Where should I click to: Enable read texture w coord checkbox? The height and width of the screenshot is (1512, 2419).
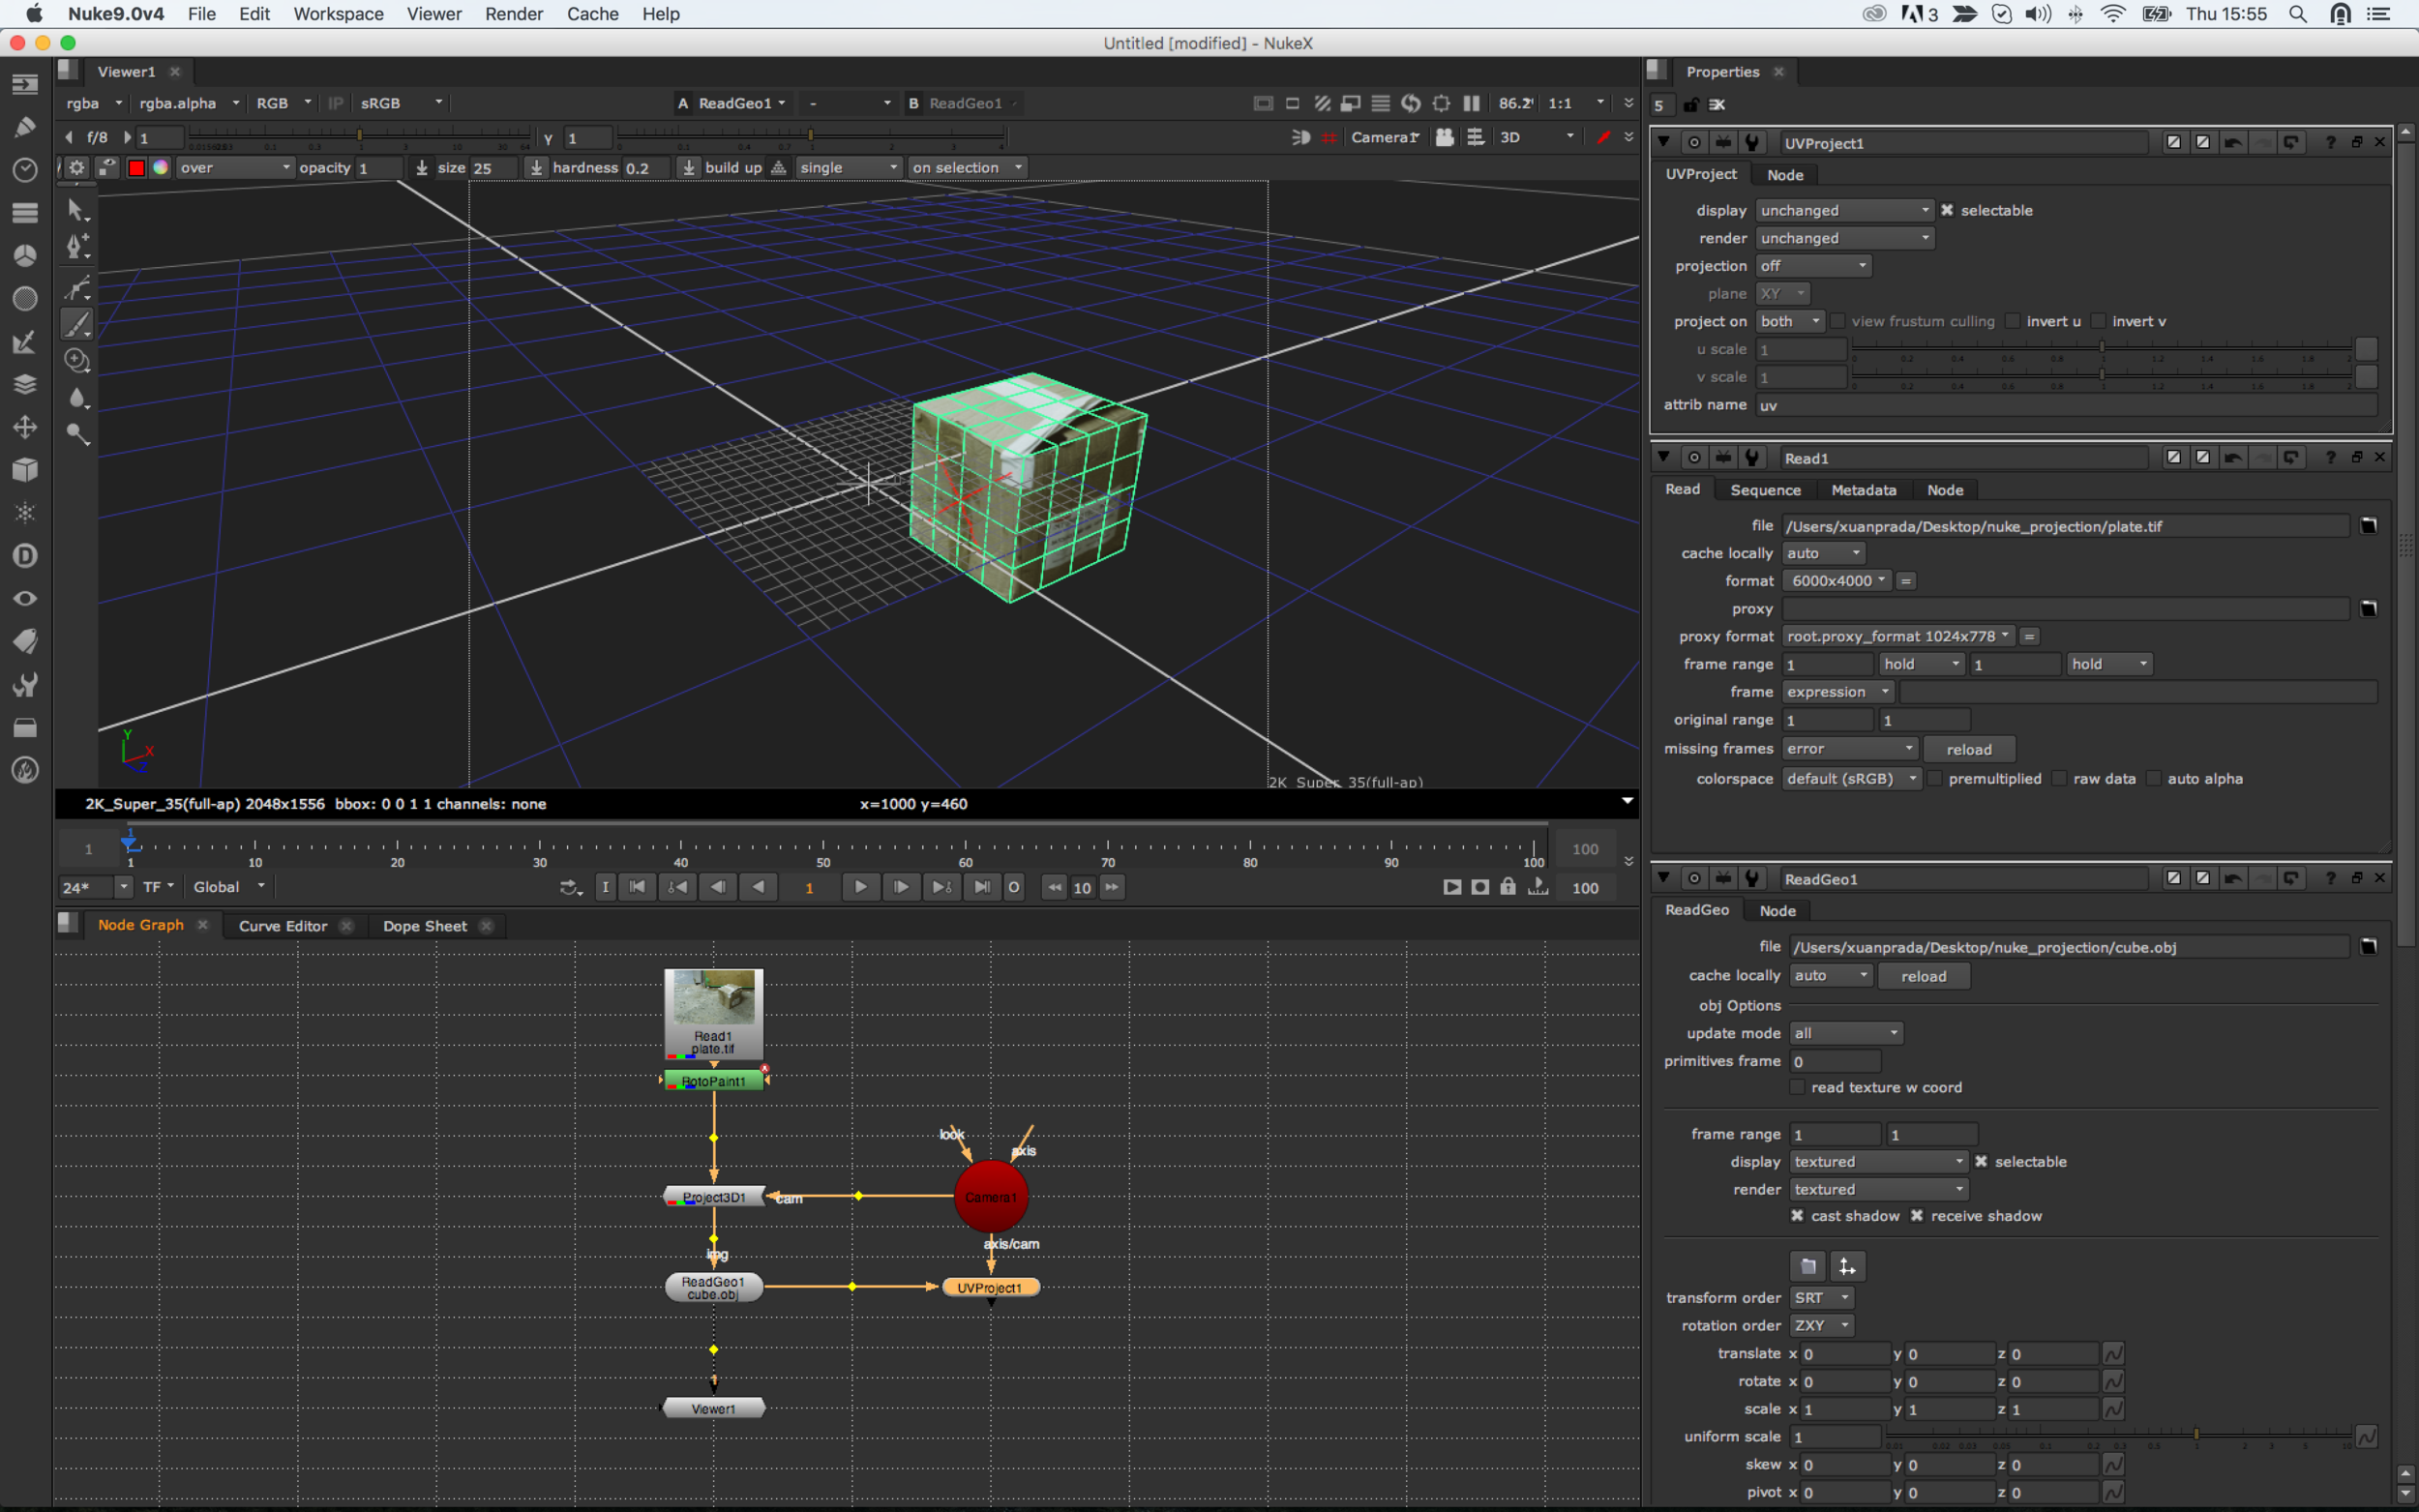(x=1797, y=1087)
